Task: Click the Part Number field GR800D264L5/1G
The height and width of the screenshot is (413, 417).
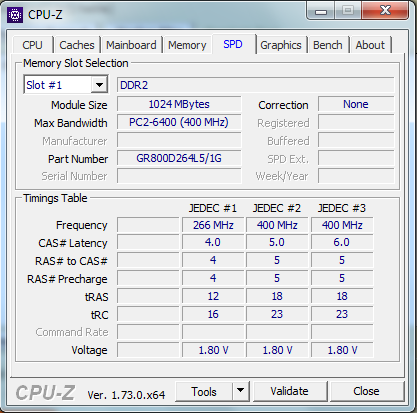Action: point(179,158)
